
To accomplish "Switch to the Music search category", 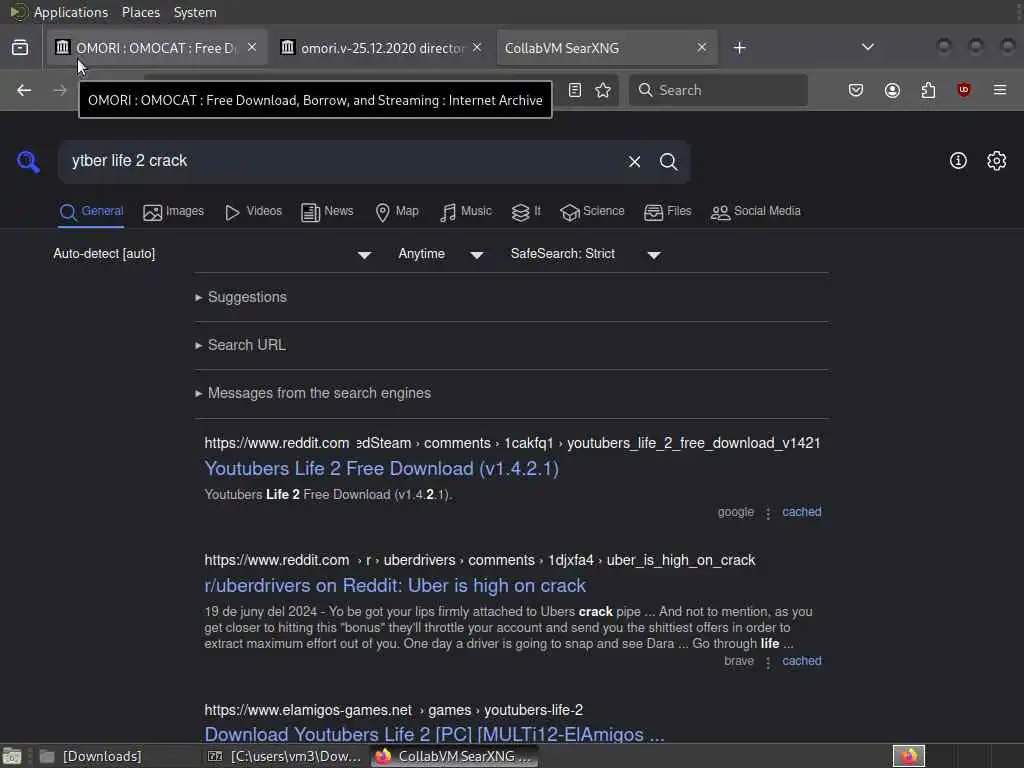I will click(x=466, y=212).
